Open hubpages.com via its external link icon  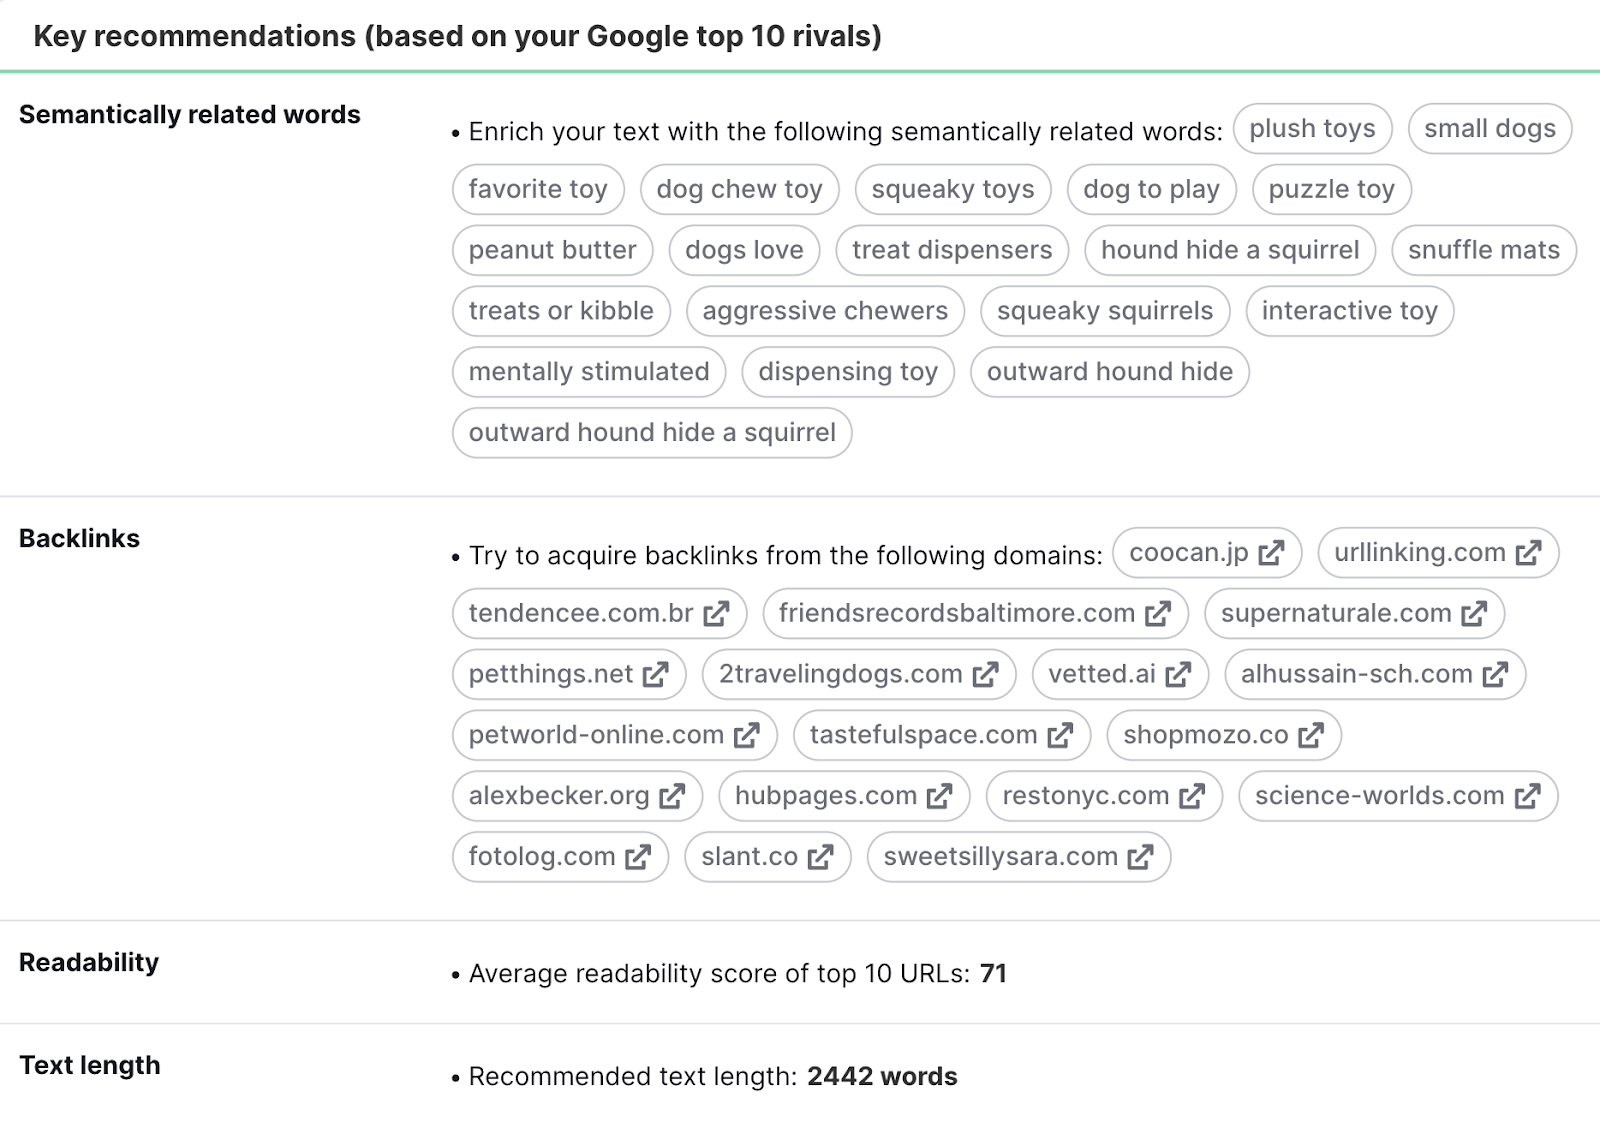pos(938,796)
